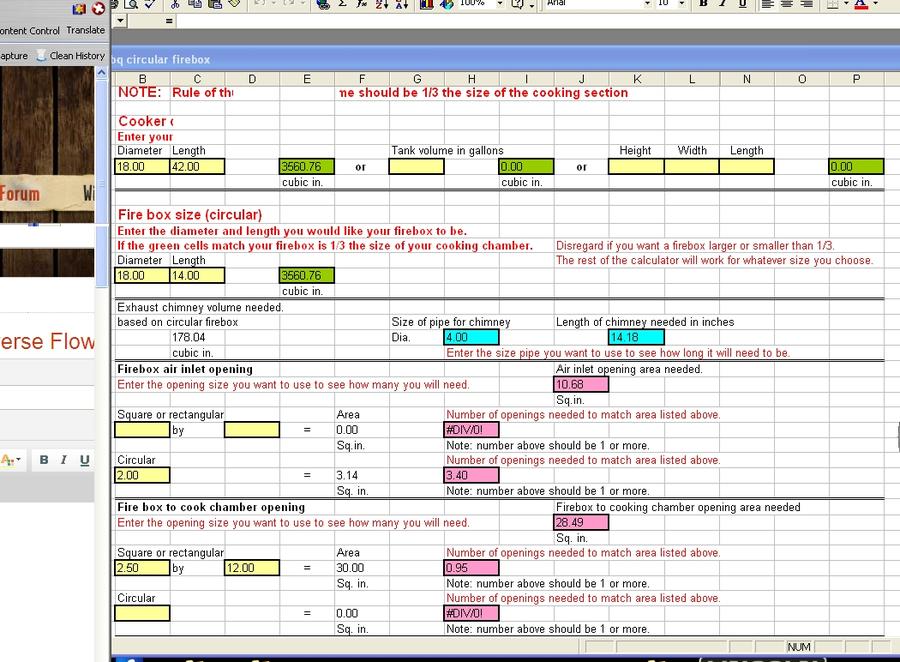
Task: Open the font size dropdown showing 10
Action: pos(683,4)
